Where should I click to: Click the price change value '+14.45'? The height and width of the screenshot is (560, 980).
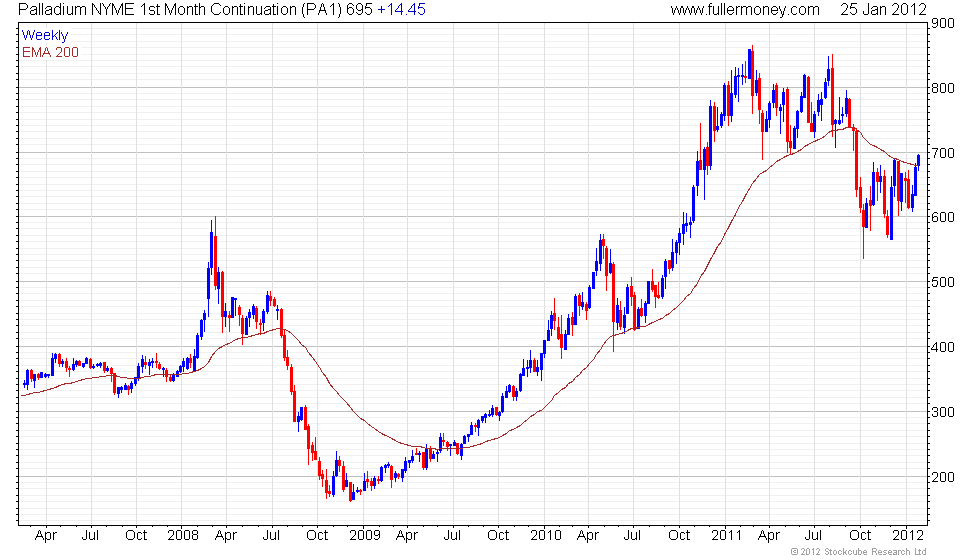(401, 10)
